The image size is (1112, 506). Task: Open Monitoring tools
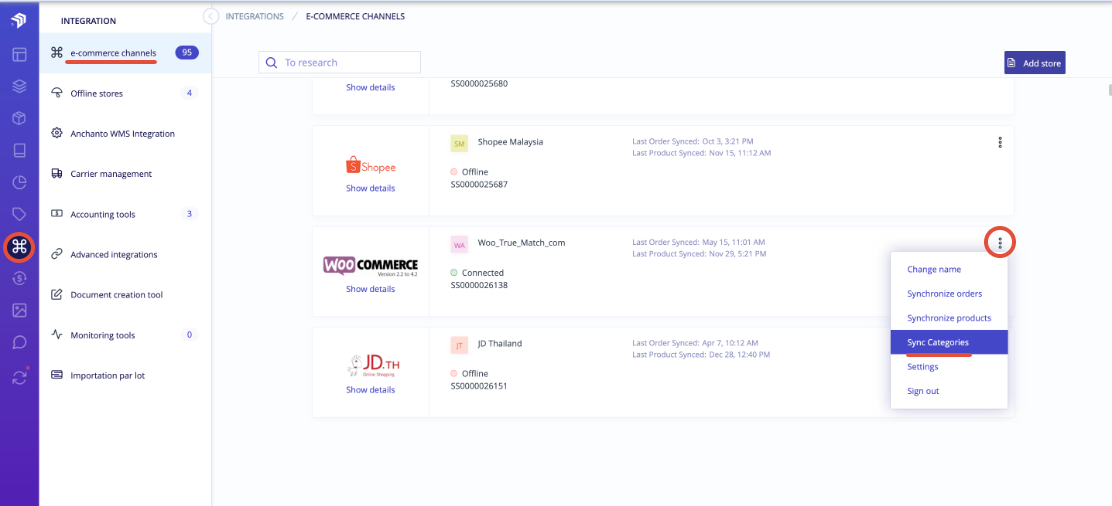click(x=125, y=335)
